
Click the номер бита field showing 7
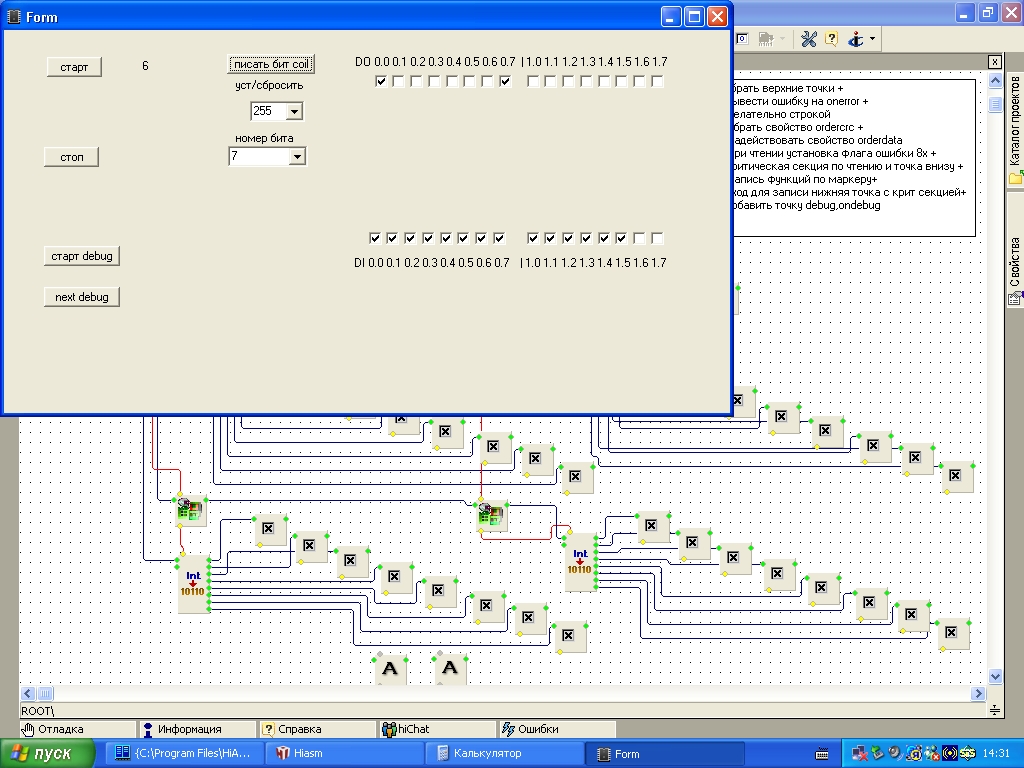[x=259, y=157]
